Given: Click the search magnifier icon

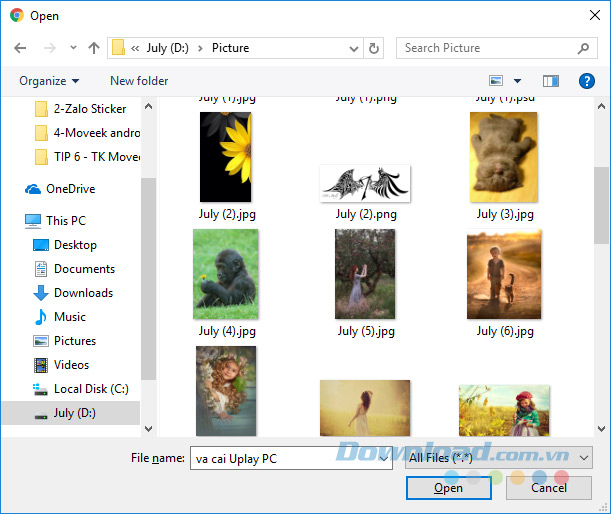Looking at the screenshot, I should (x=584, y=48).
